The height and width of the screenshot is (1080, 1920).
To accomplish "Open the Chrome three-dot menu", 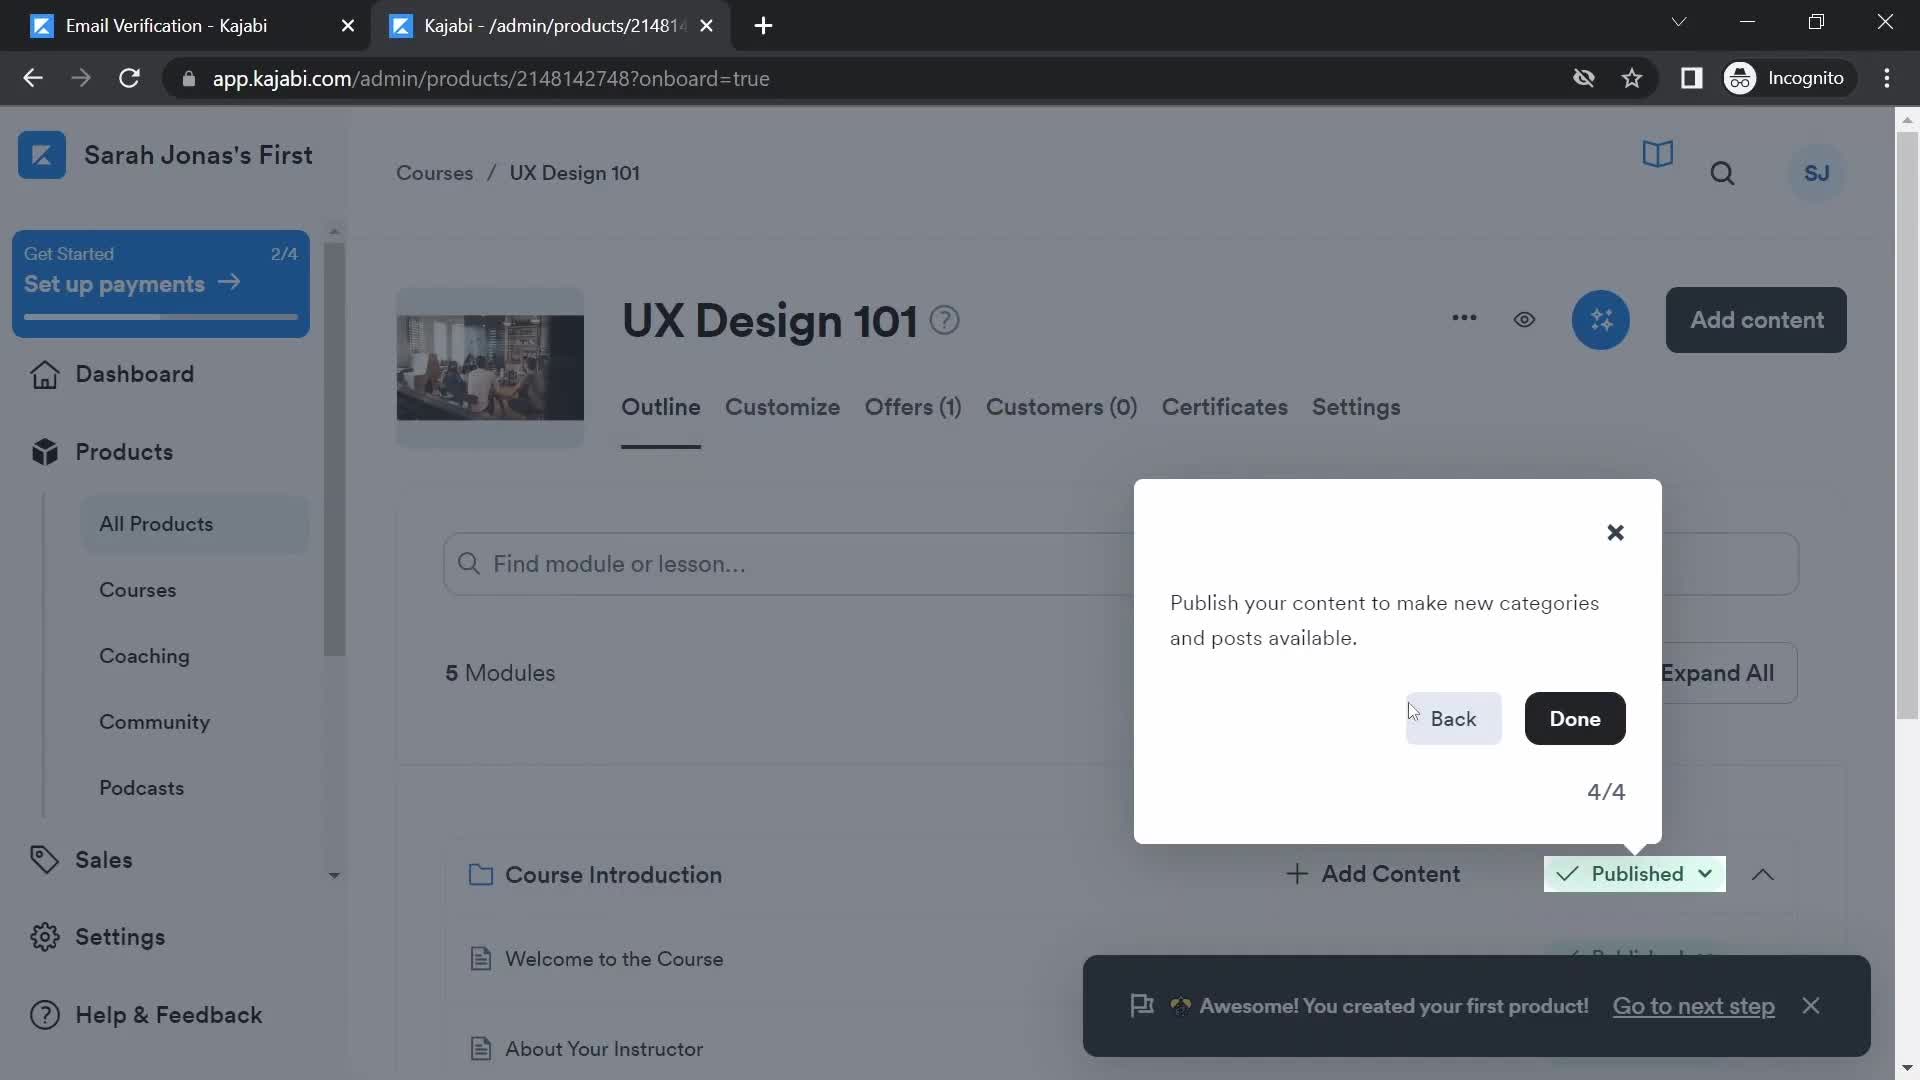I will [x=1887, y=78].
